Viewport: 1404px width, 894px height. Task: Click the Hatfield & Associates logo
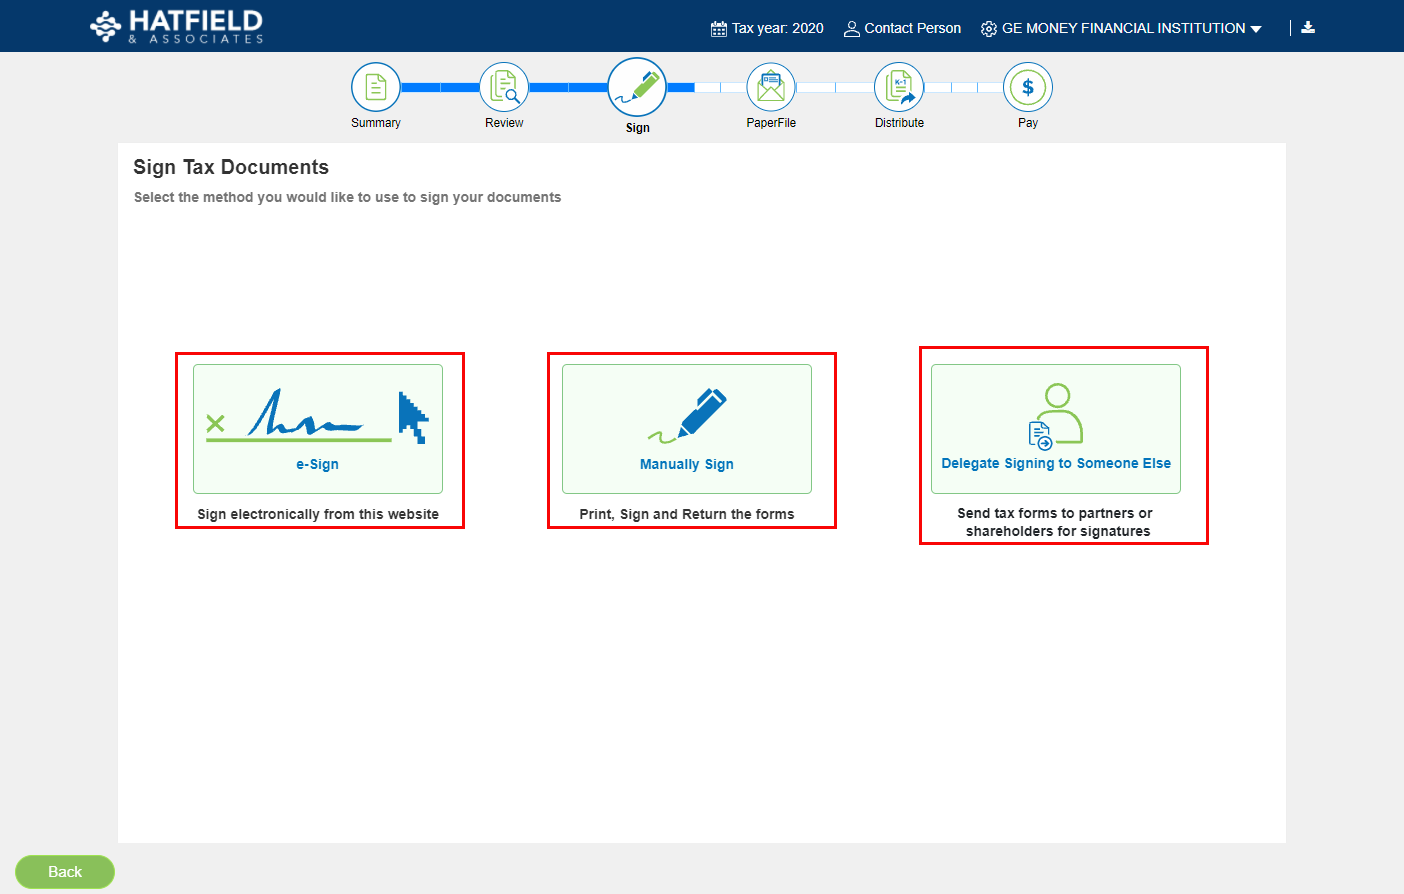(177, 27)
